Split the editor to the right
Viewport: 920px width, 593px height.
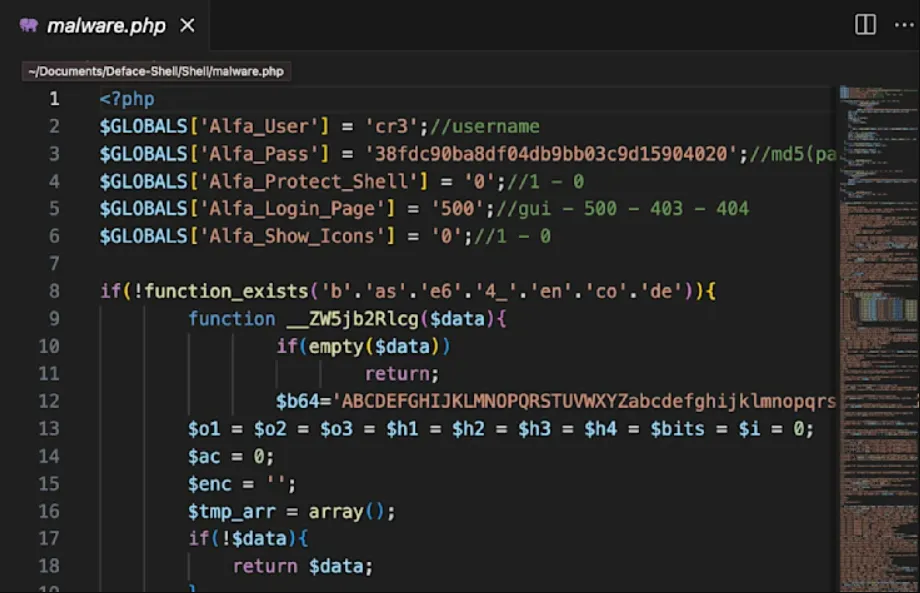pyautogui.click(x=865, y=25)
